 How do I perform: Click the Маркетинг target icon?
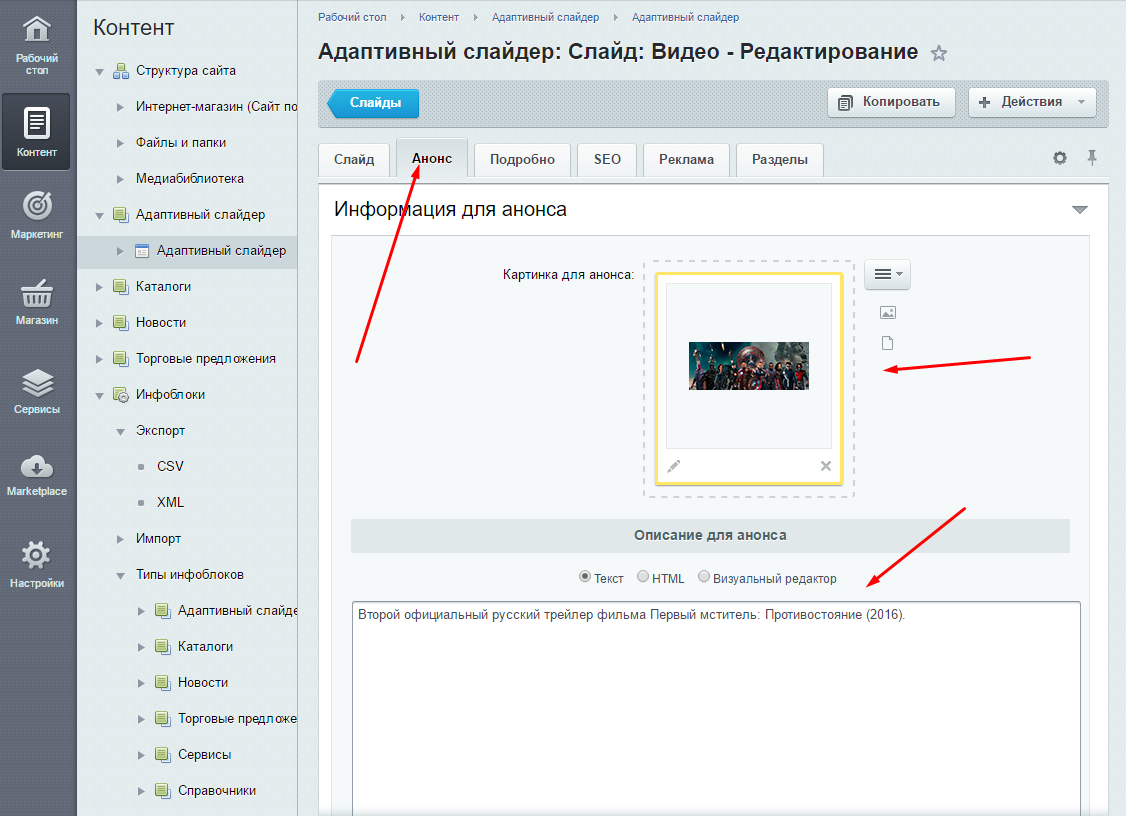[x=36, y=206]
